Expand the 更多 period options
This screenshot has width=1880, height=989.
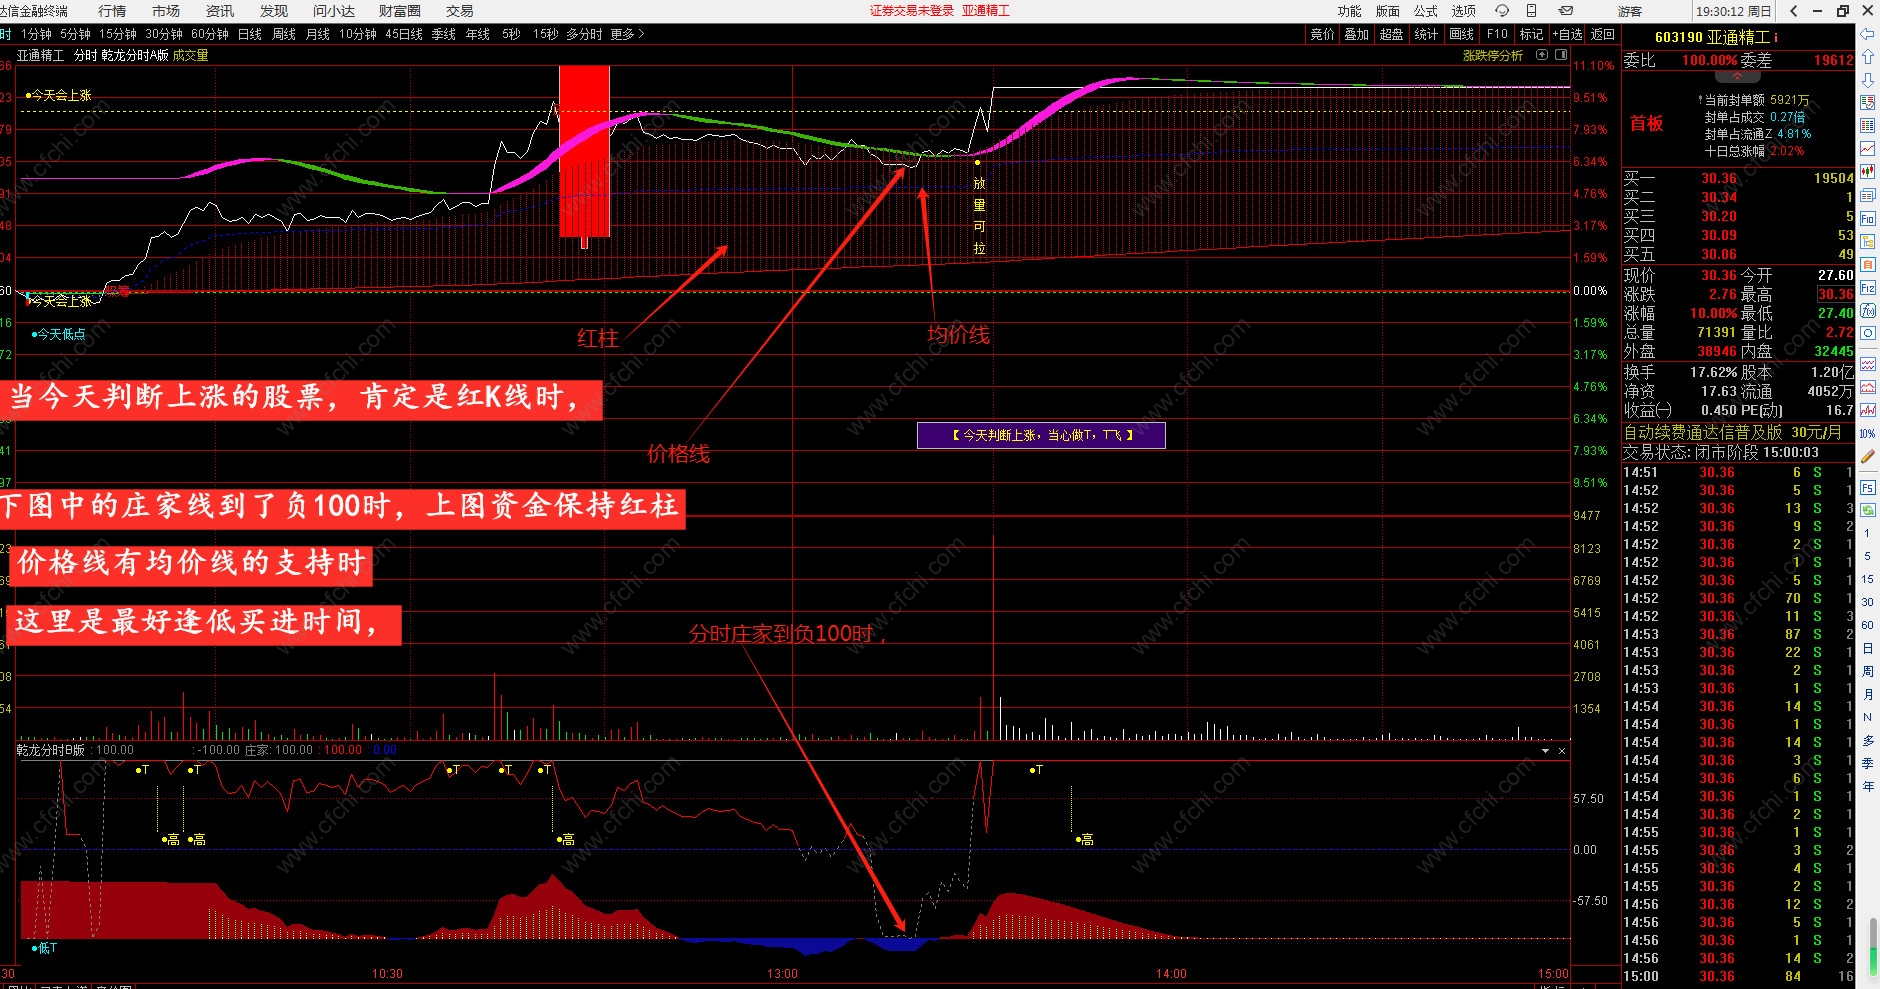[x=627, y=34]
